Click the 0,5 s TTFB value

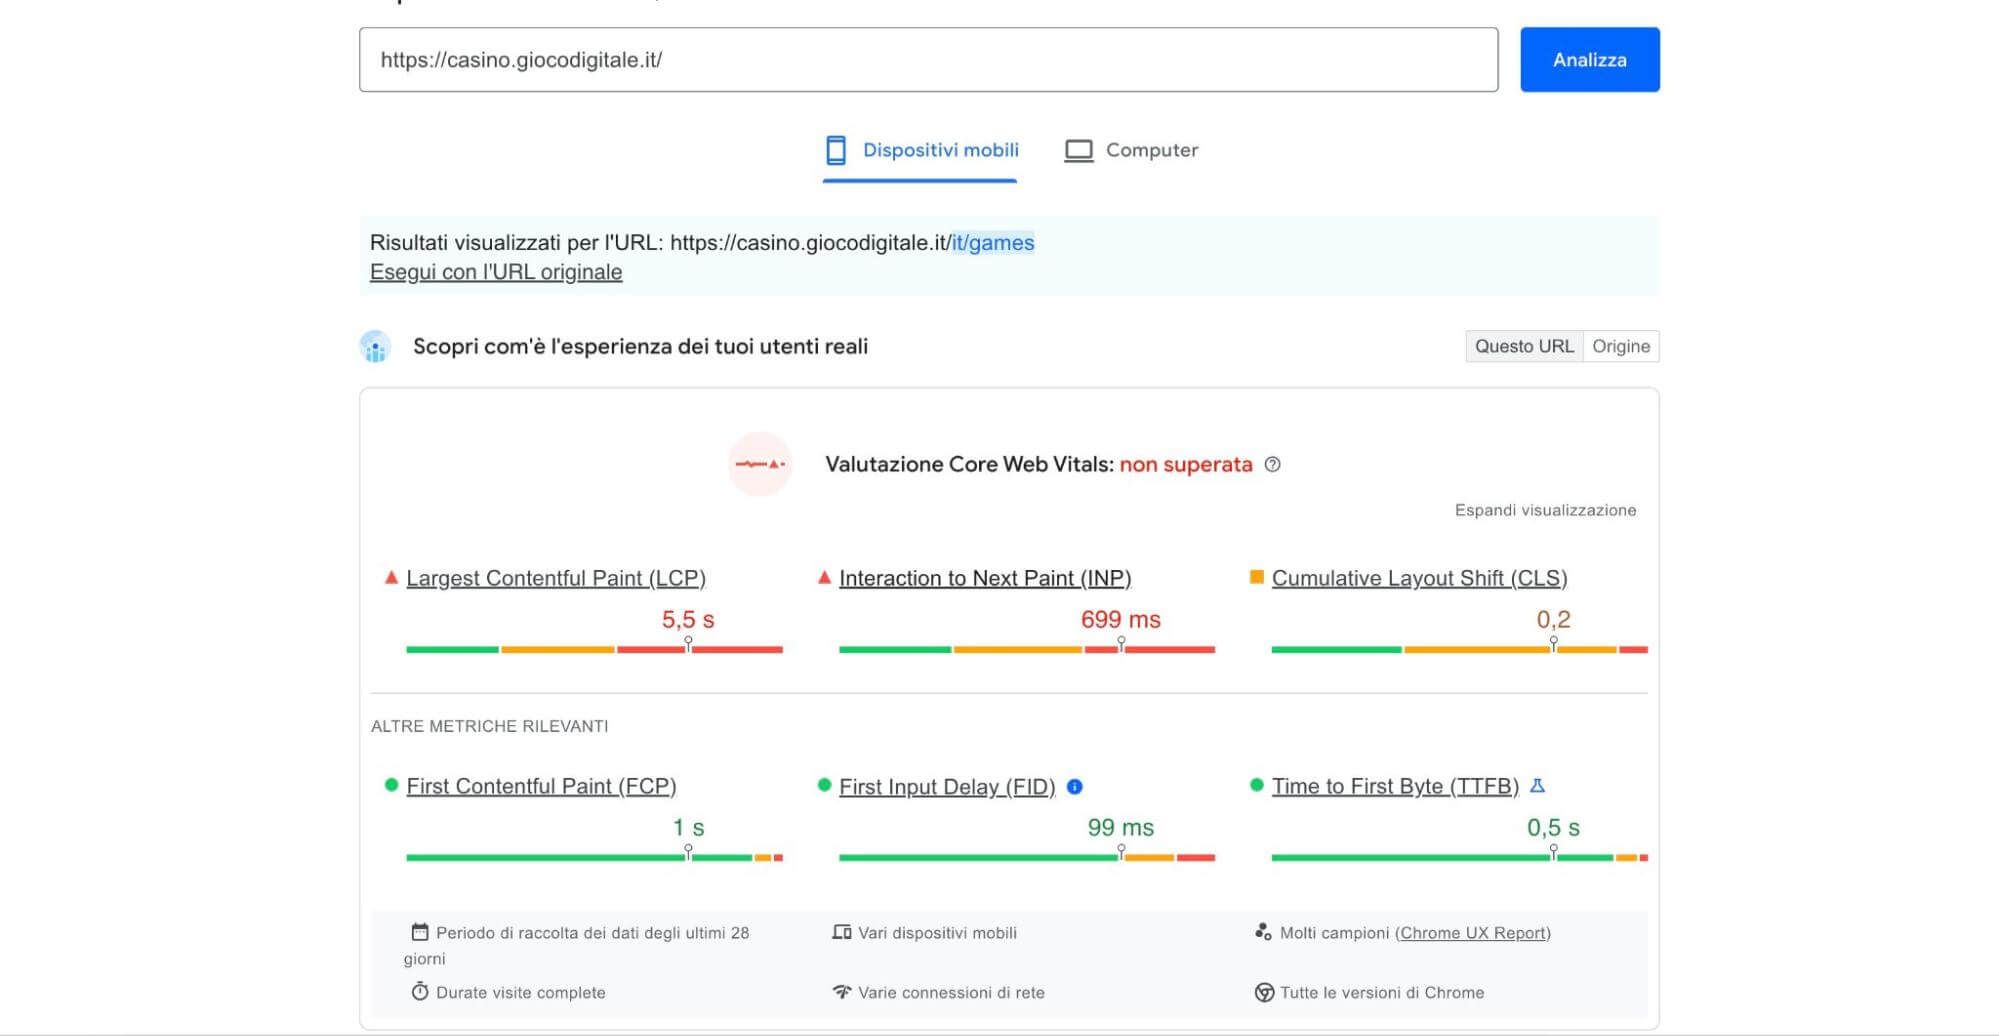[x=1553, y=828]
